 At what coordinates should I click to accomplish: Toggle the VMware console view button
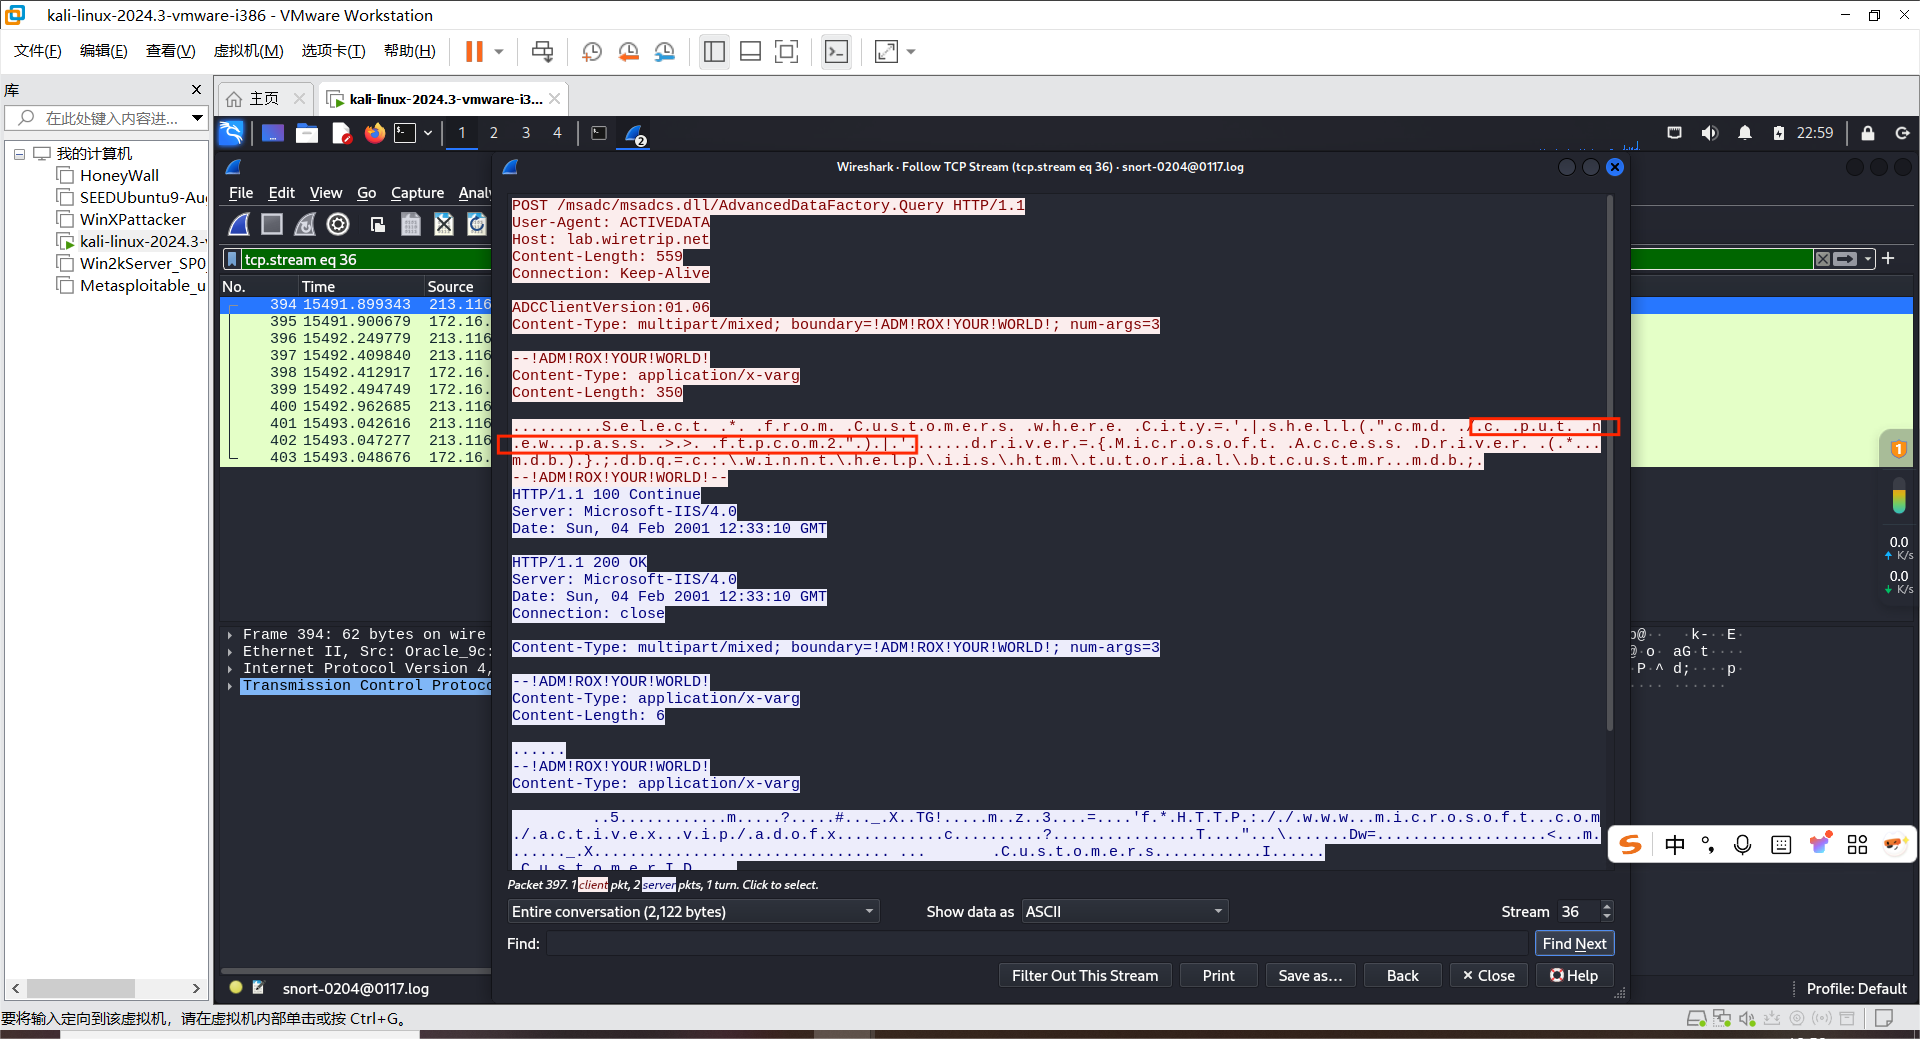click(836, 52)
